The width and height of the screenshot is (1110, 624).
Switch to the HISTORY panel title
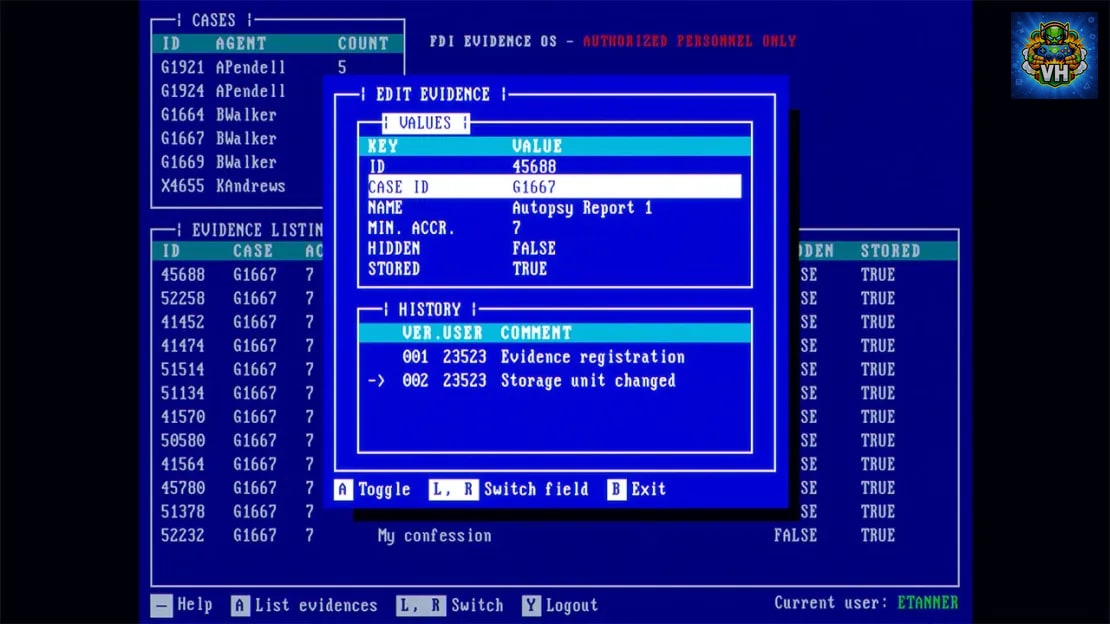pyautogui.click(x=429, y=310)
